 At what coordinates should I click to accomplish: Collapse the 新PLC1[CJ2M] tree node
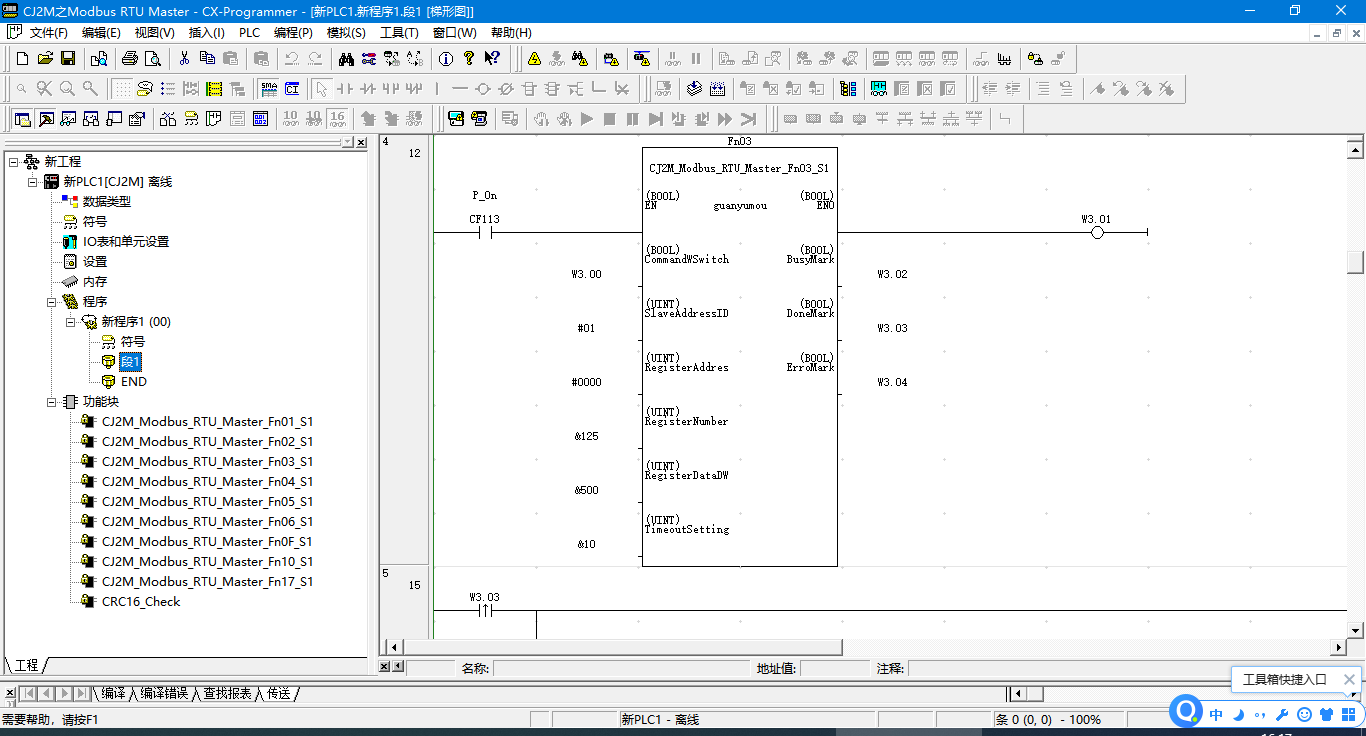(33, 181)
